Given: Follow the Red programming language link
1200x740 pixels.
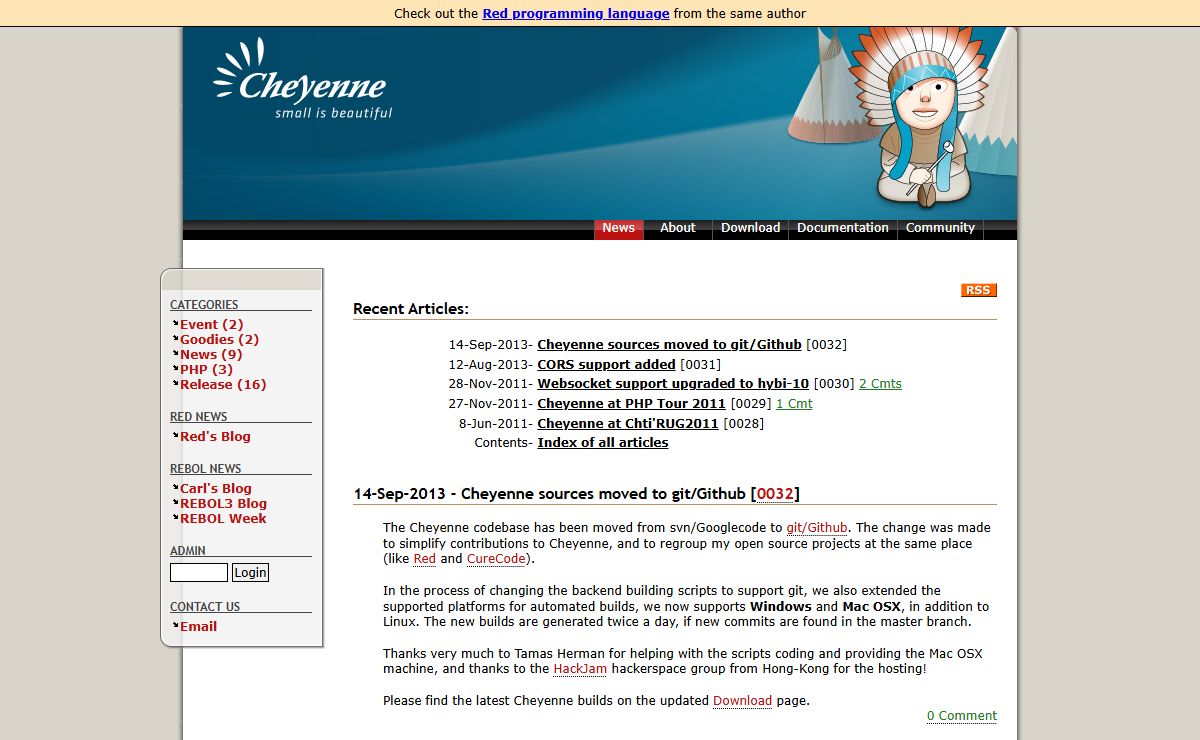Looking at the screenshot, I should (576, 14).
